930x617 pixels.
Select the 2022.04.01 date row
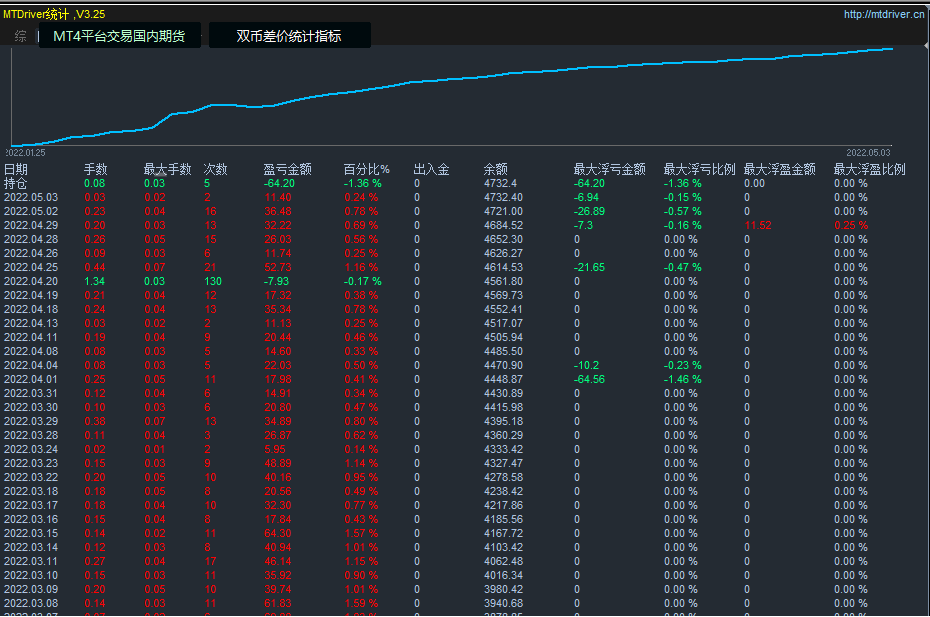[x=31, y=379]
